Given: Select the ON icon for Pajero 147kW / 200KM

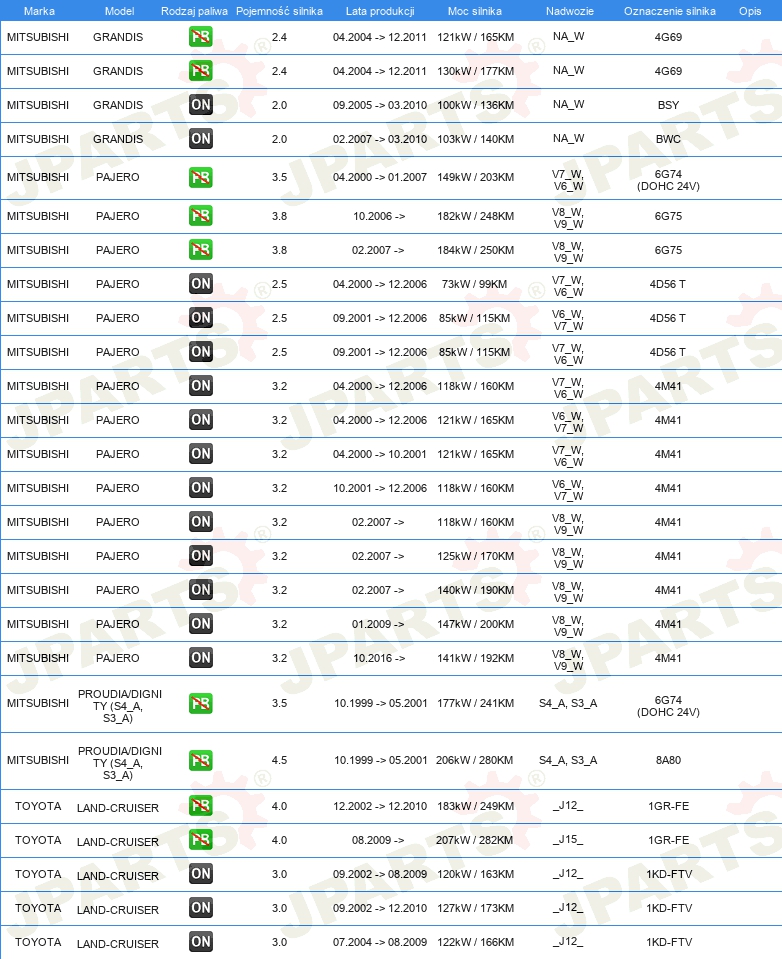Looking at the screenshot, I should pyautogui.click(x=201, y=624).
